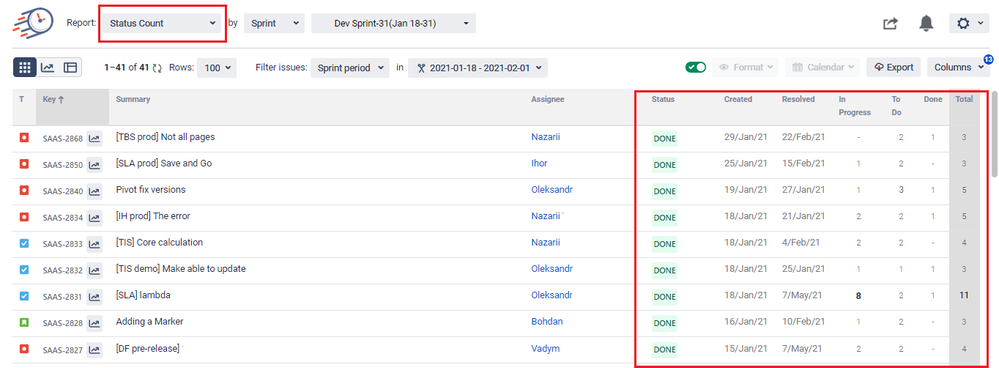The image size is (999, 368).
Task: Sort by In Progress column header
Action: click(x=854, y=105)
